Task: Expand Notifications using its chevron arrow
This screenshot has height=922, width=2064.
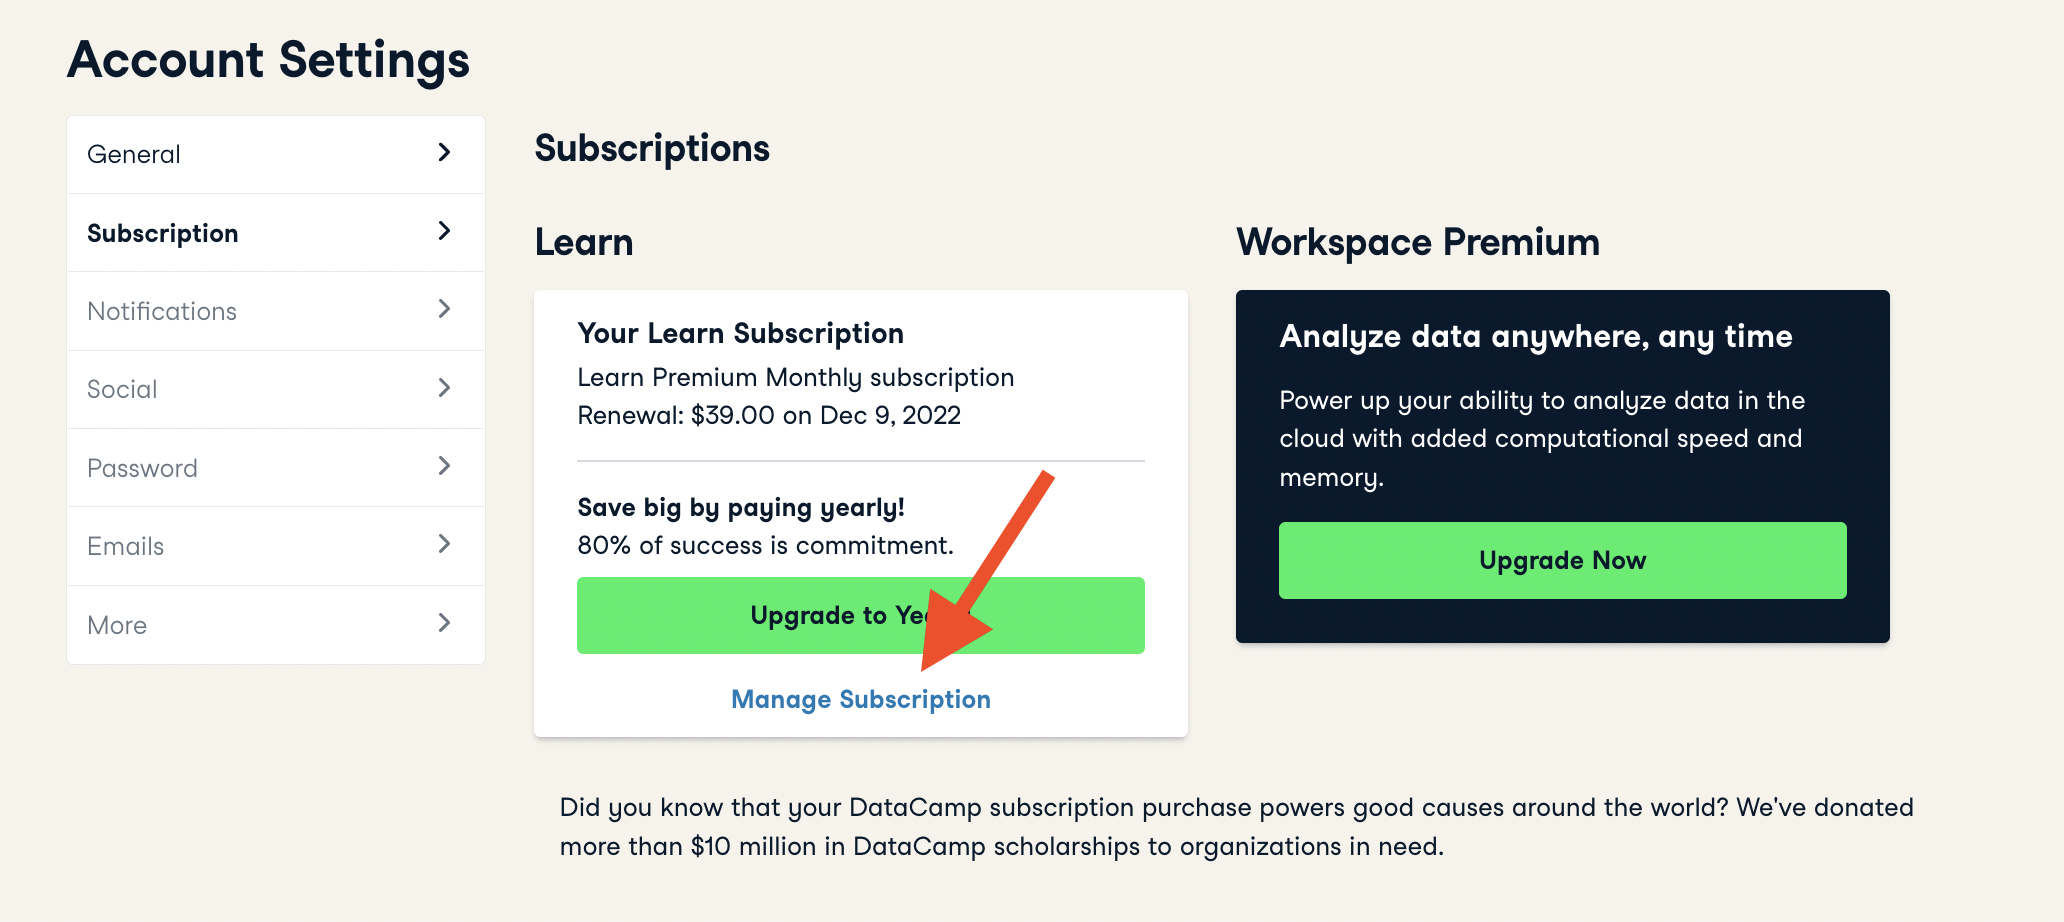Action: 445,309
